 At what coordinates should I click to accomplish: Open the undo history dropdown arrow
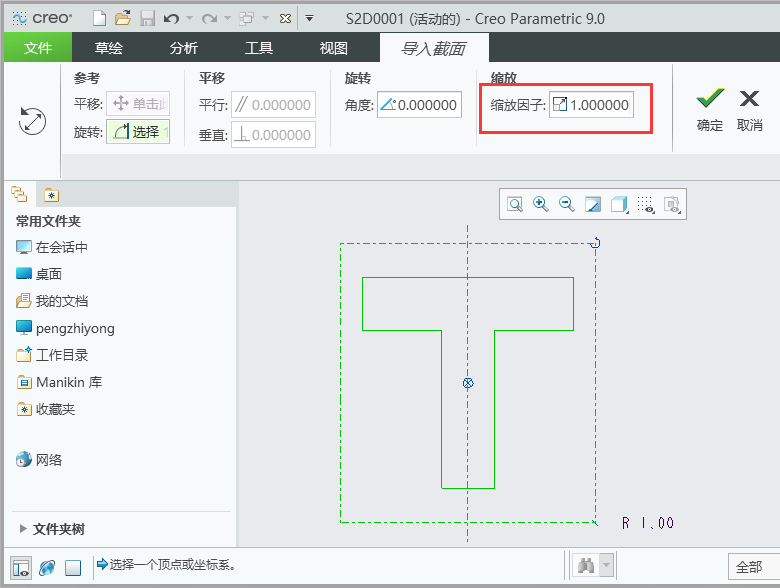point(189,18)
